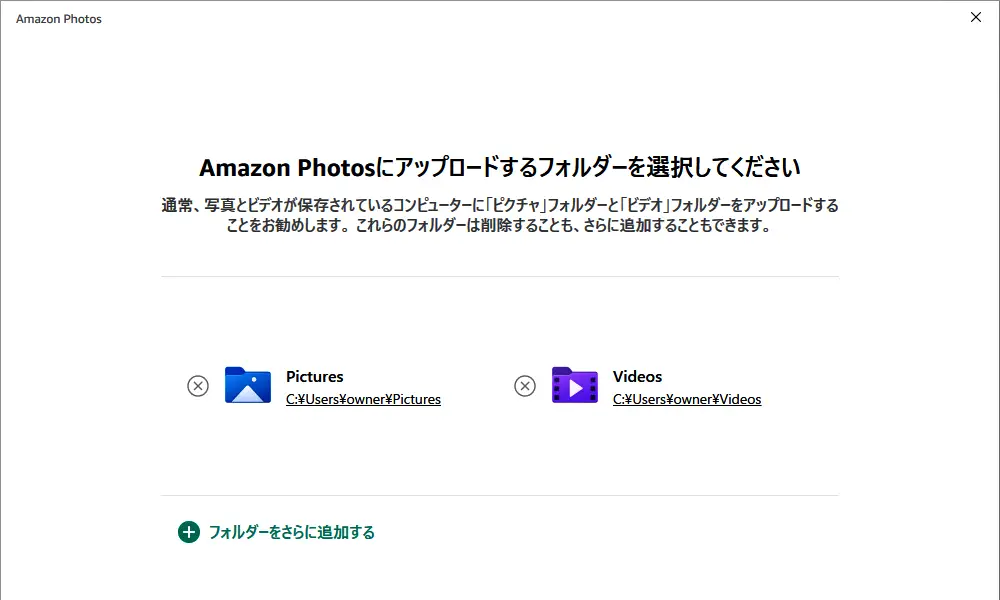Click the second line of the description text

[x=500, y=225]
